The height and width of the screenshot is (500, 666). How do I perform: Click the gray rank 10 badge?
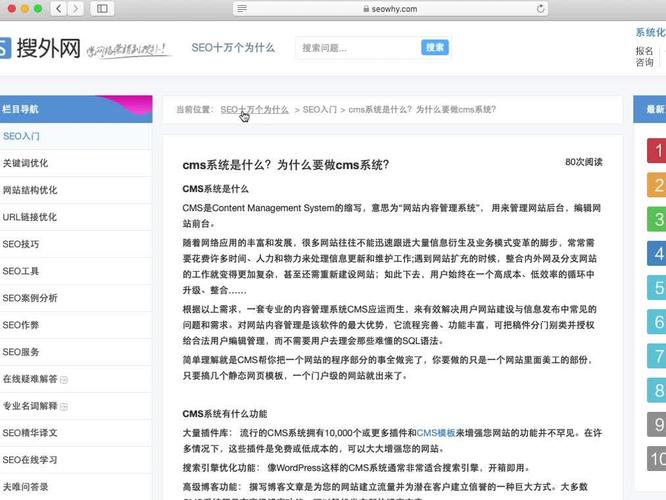click(657, 459)
